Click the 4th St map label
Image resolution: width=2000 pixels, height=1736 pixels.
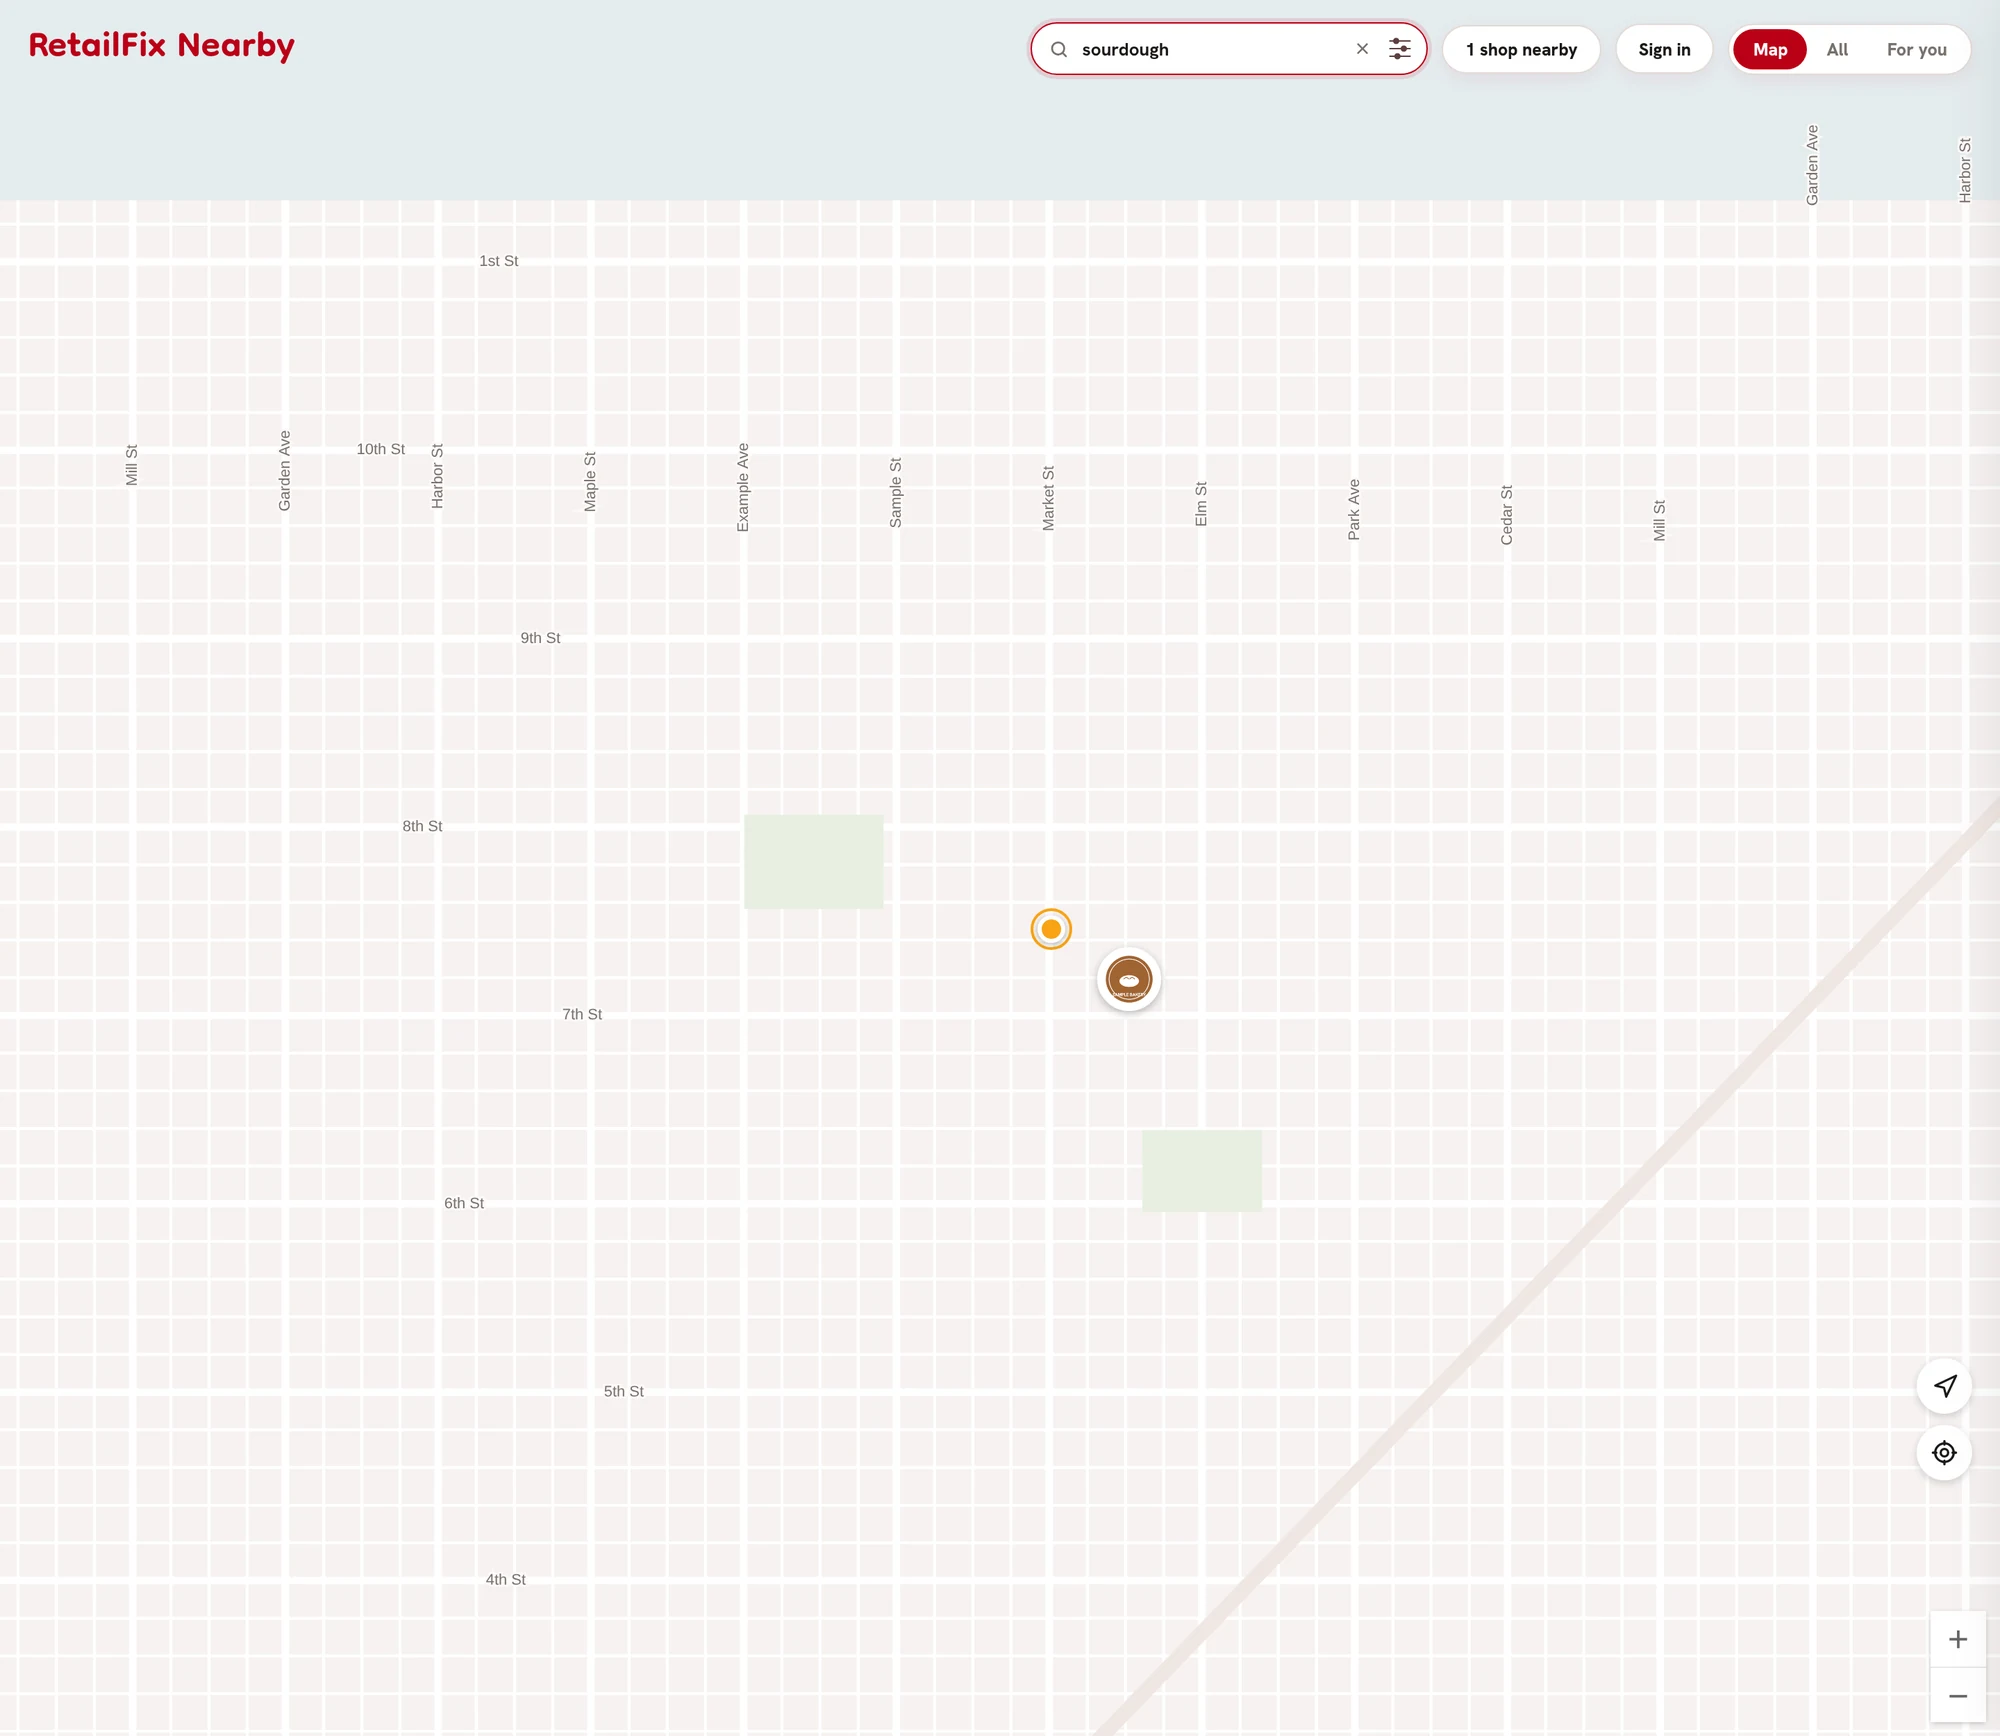click(505, 1579)
